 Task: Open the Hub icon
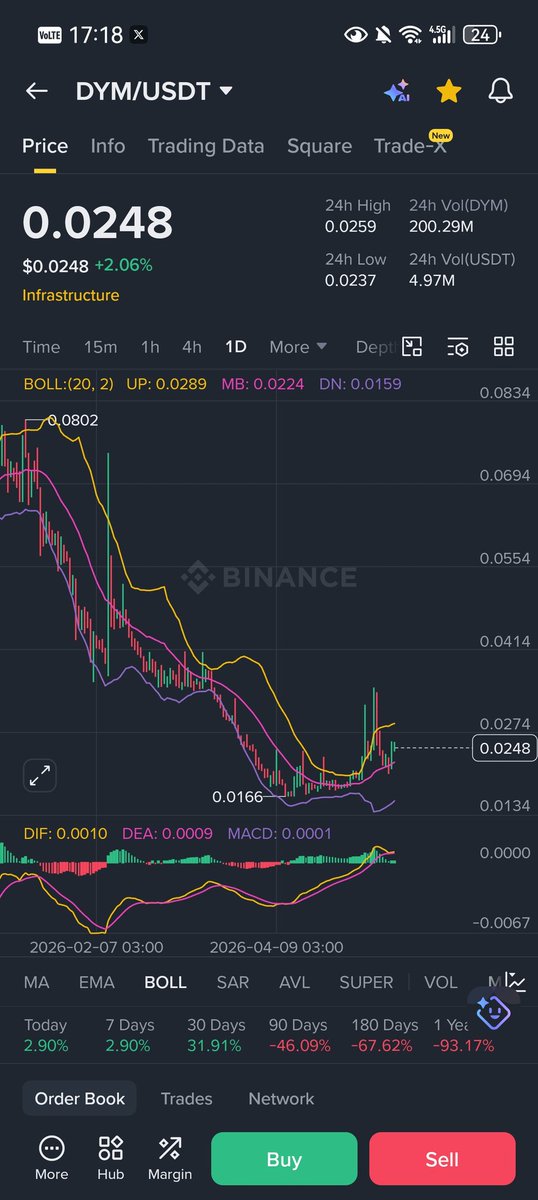(110, 1158)
